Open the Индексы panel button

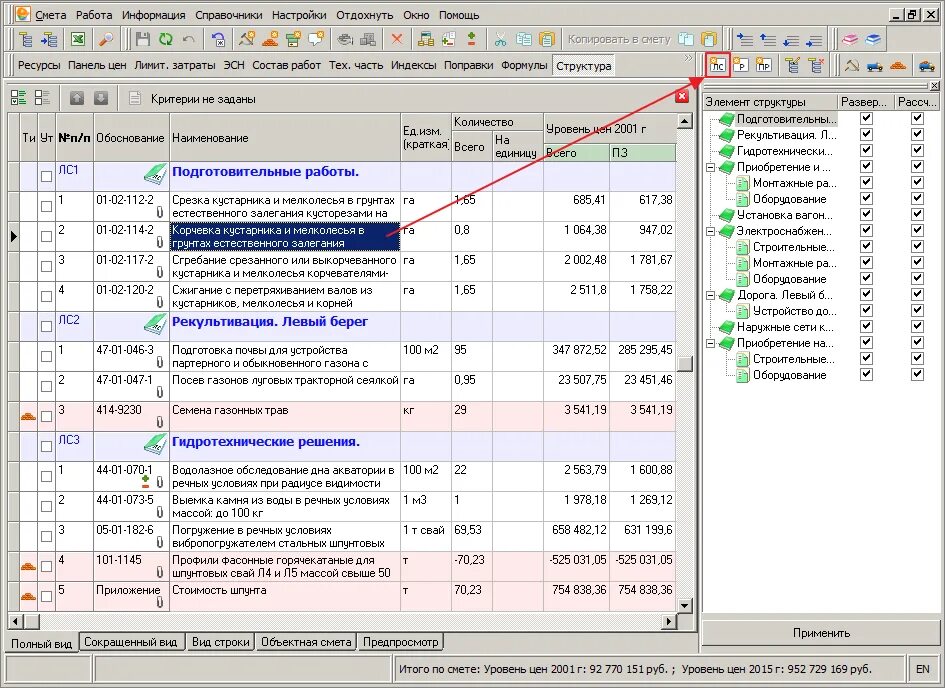click(x=413, y=65)
